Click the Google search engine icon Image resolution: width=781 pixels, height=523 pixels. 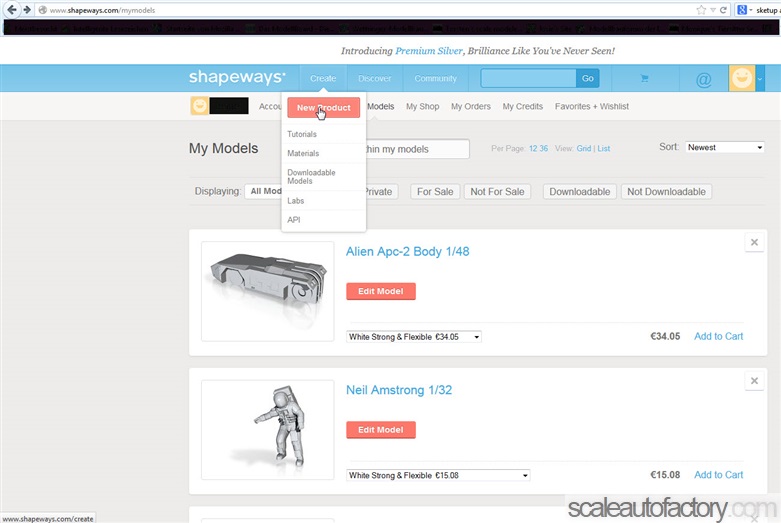[x=742, y=9]
